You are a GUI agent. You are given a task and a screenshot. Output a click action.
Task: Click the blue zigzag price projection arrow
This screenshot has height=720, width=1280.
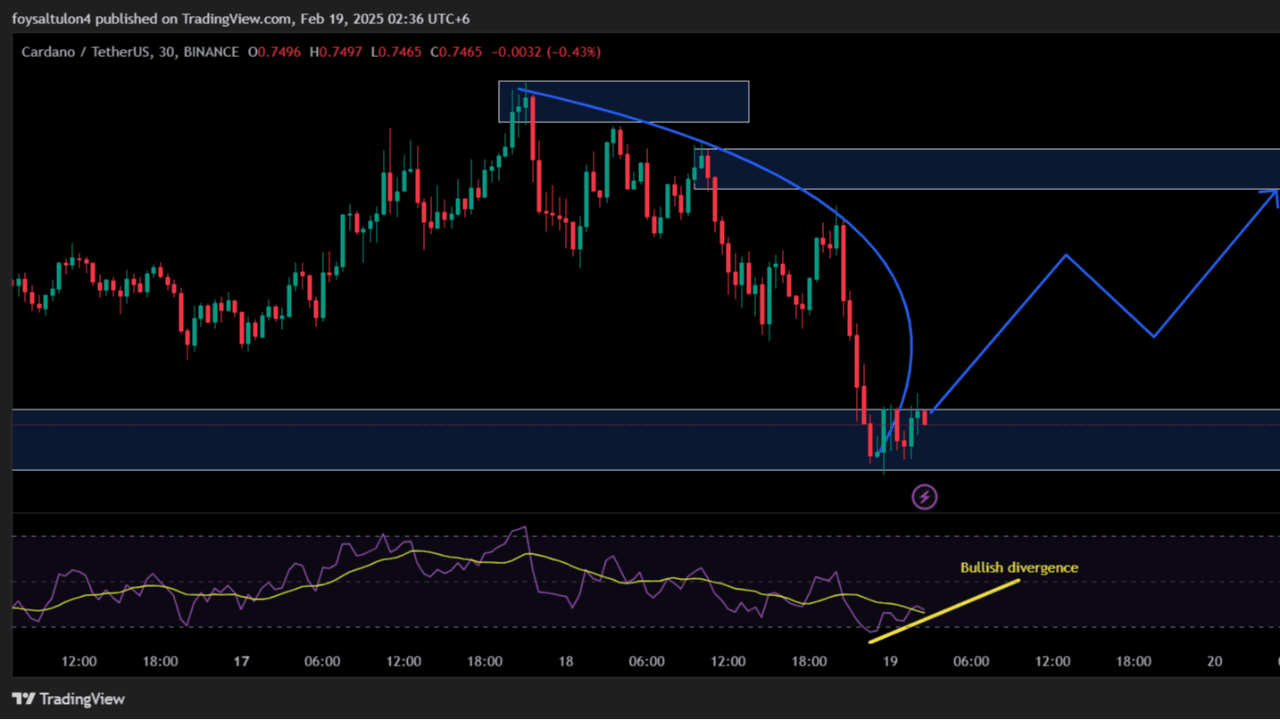pos(1065,255)
